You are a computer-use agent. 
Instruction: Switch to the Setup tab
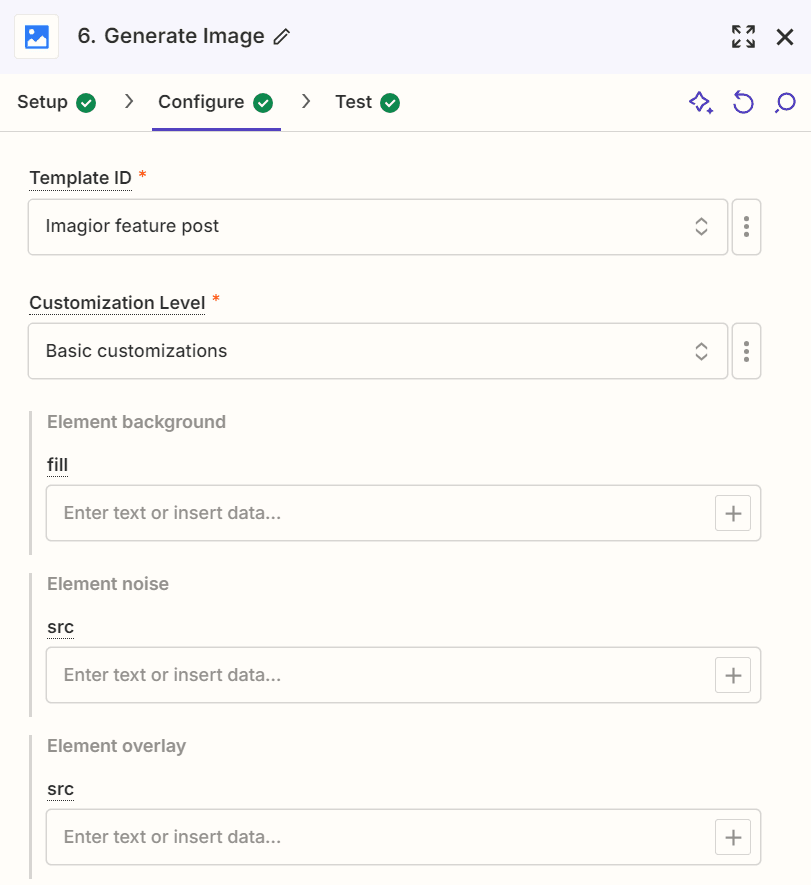tap(43, 102)
